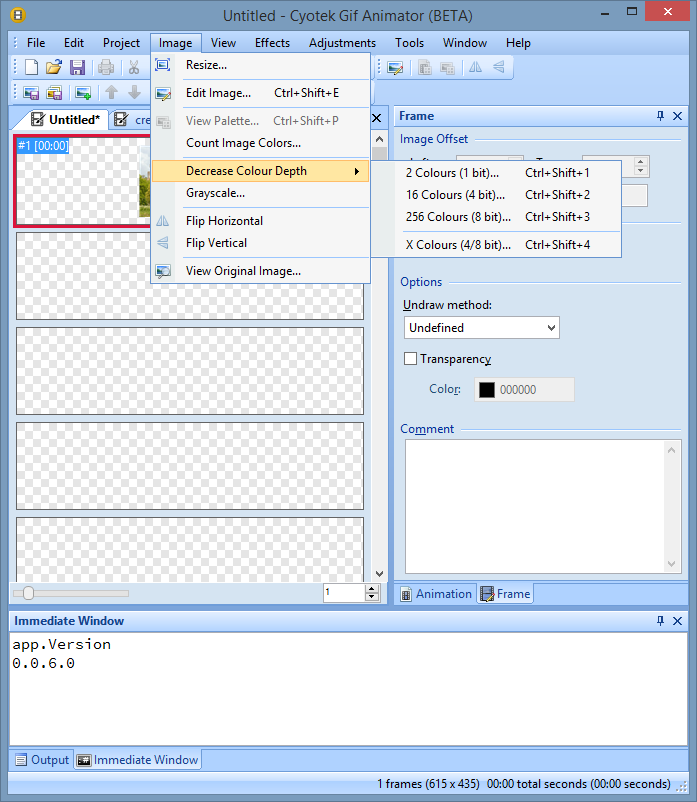Enable the Transparency checkbox
Viewport: 697px width, 802px height.
pos(410,359)
